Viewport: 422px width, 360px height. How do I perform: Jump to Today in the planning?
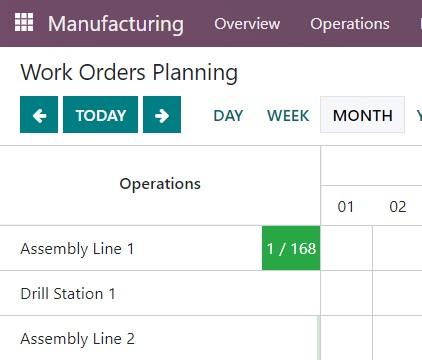100,115
